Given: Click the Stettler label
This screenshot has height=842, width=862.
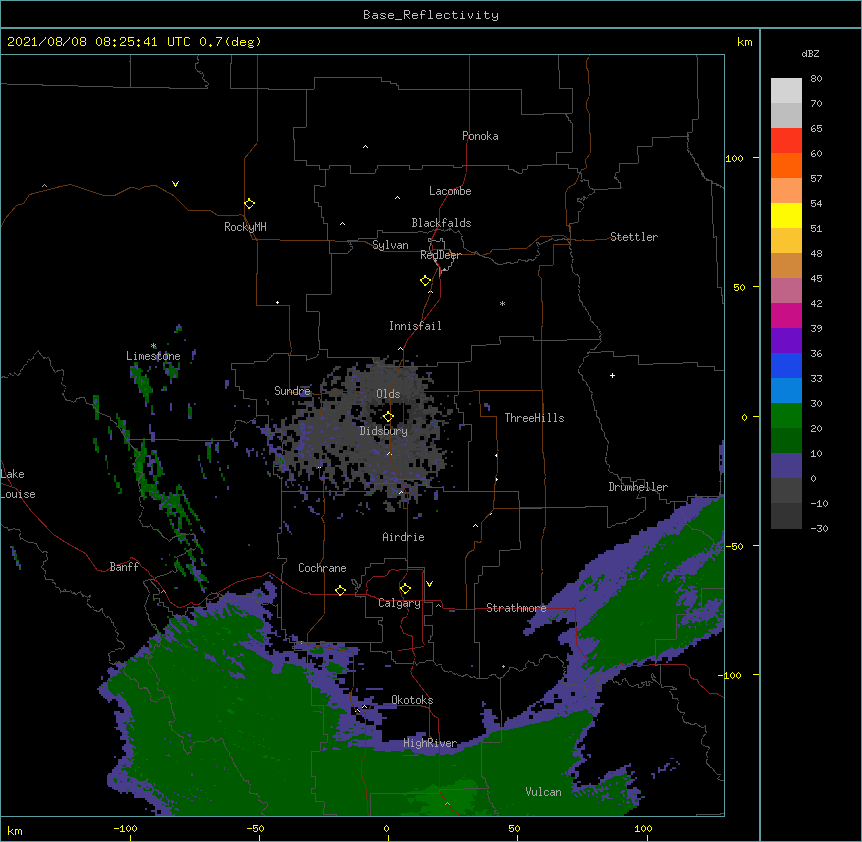Looking at the screenshot, I should click(634, 237).
